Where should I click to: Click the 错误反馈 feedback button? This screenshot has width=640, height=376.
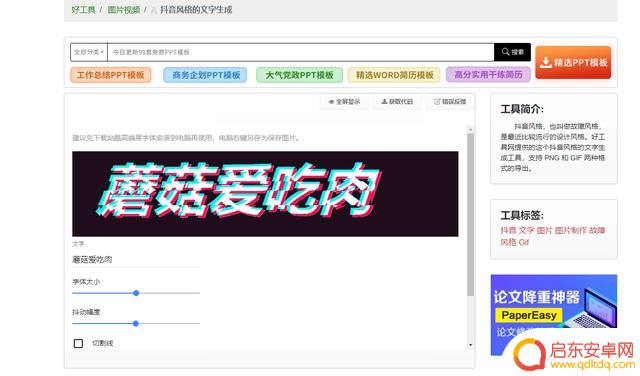click(450, 102)
